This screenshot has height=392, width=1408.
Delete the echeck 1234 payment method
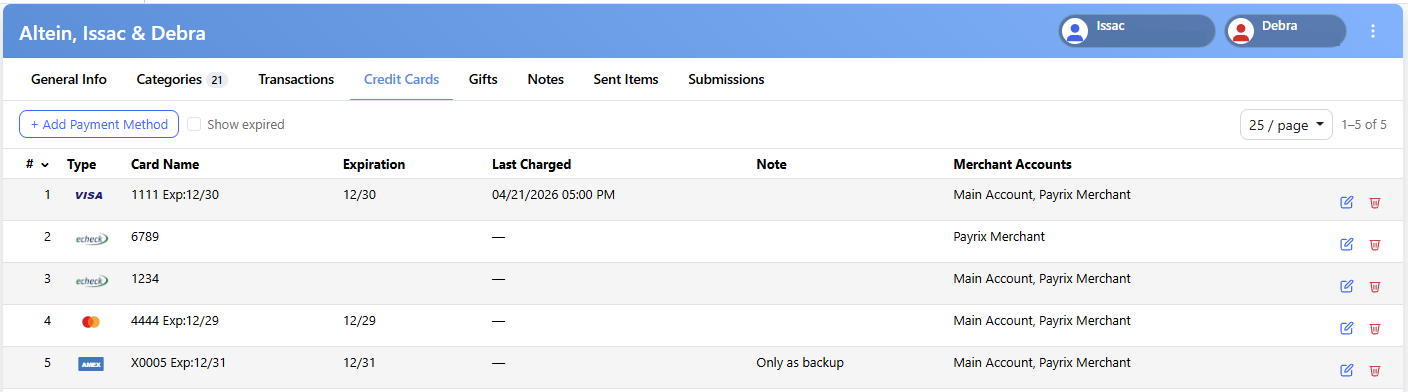(1375, 286)
